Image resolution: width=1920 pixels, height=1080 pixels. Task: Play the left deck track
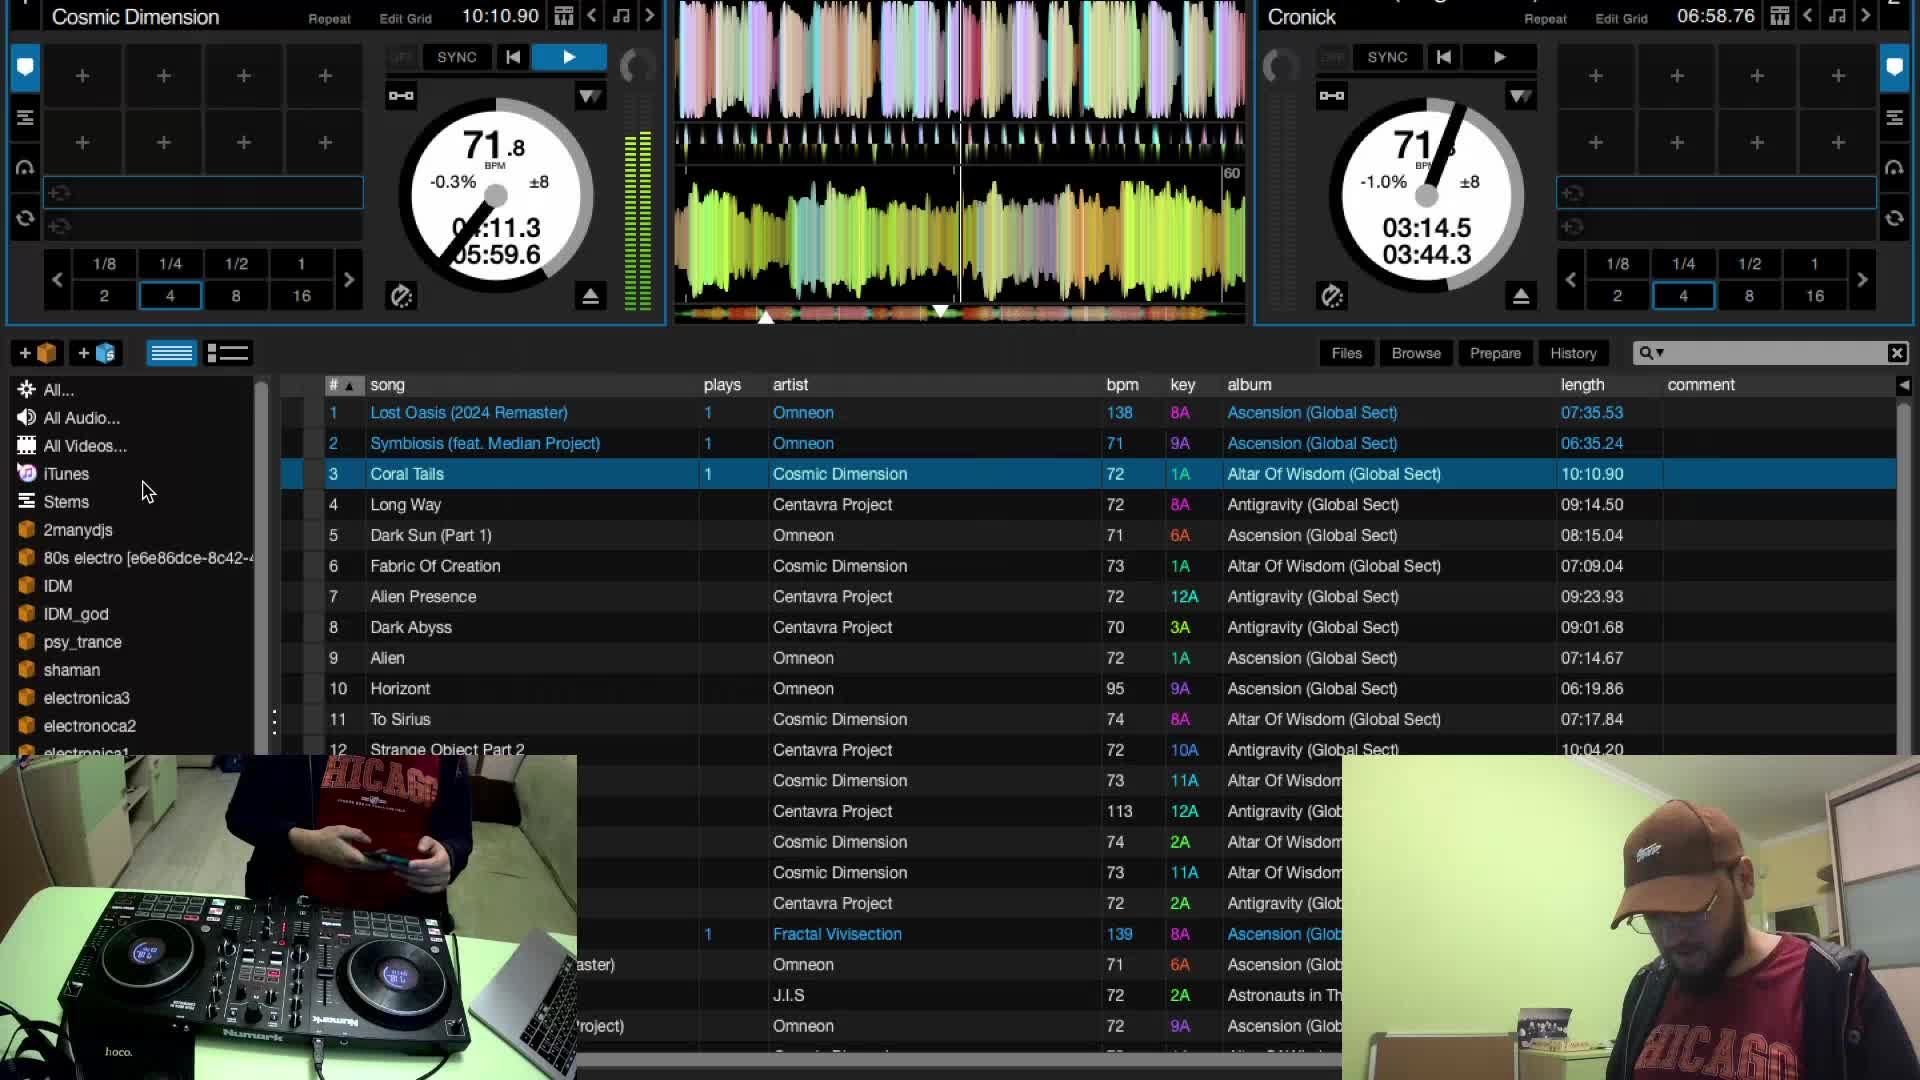[x=569, y=57]
